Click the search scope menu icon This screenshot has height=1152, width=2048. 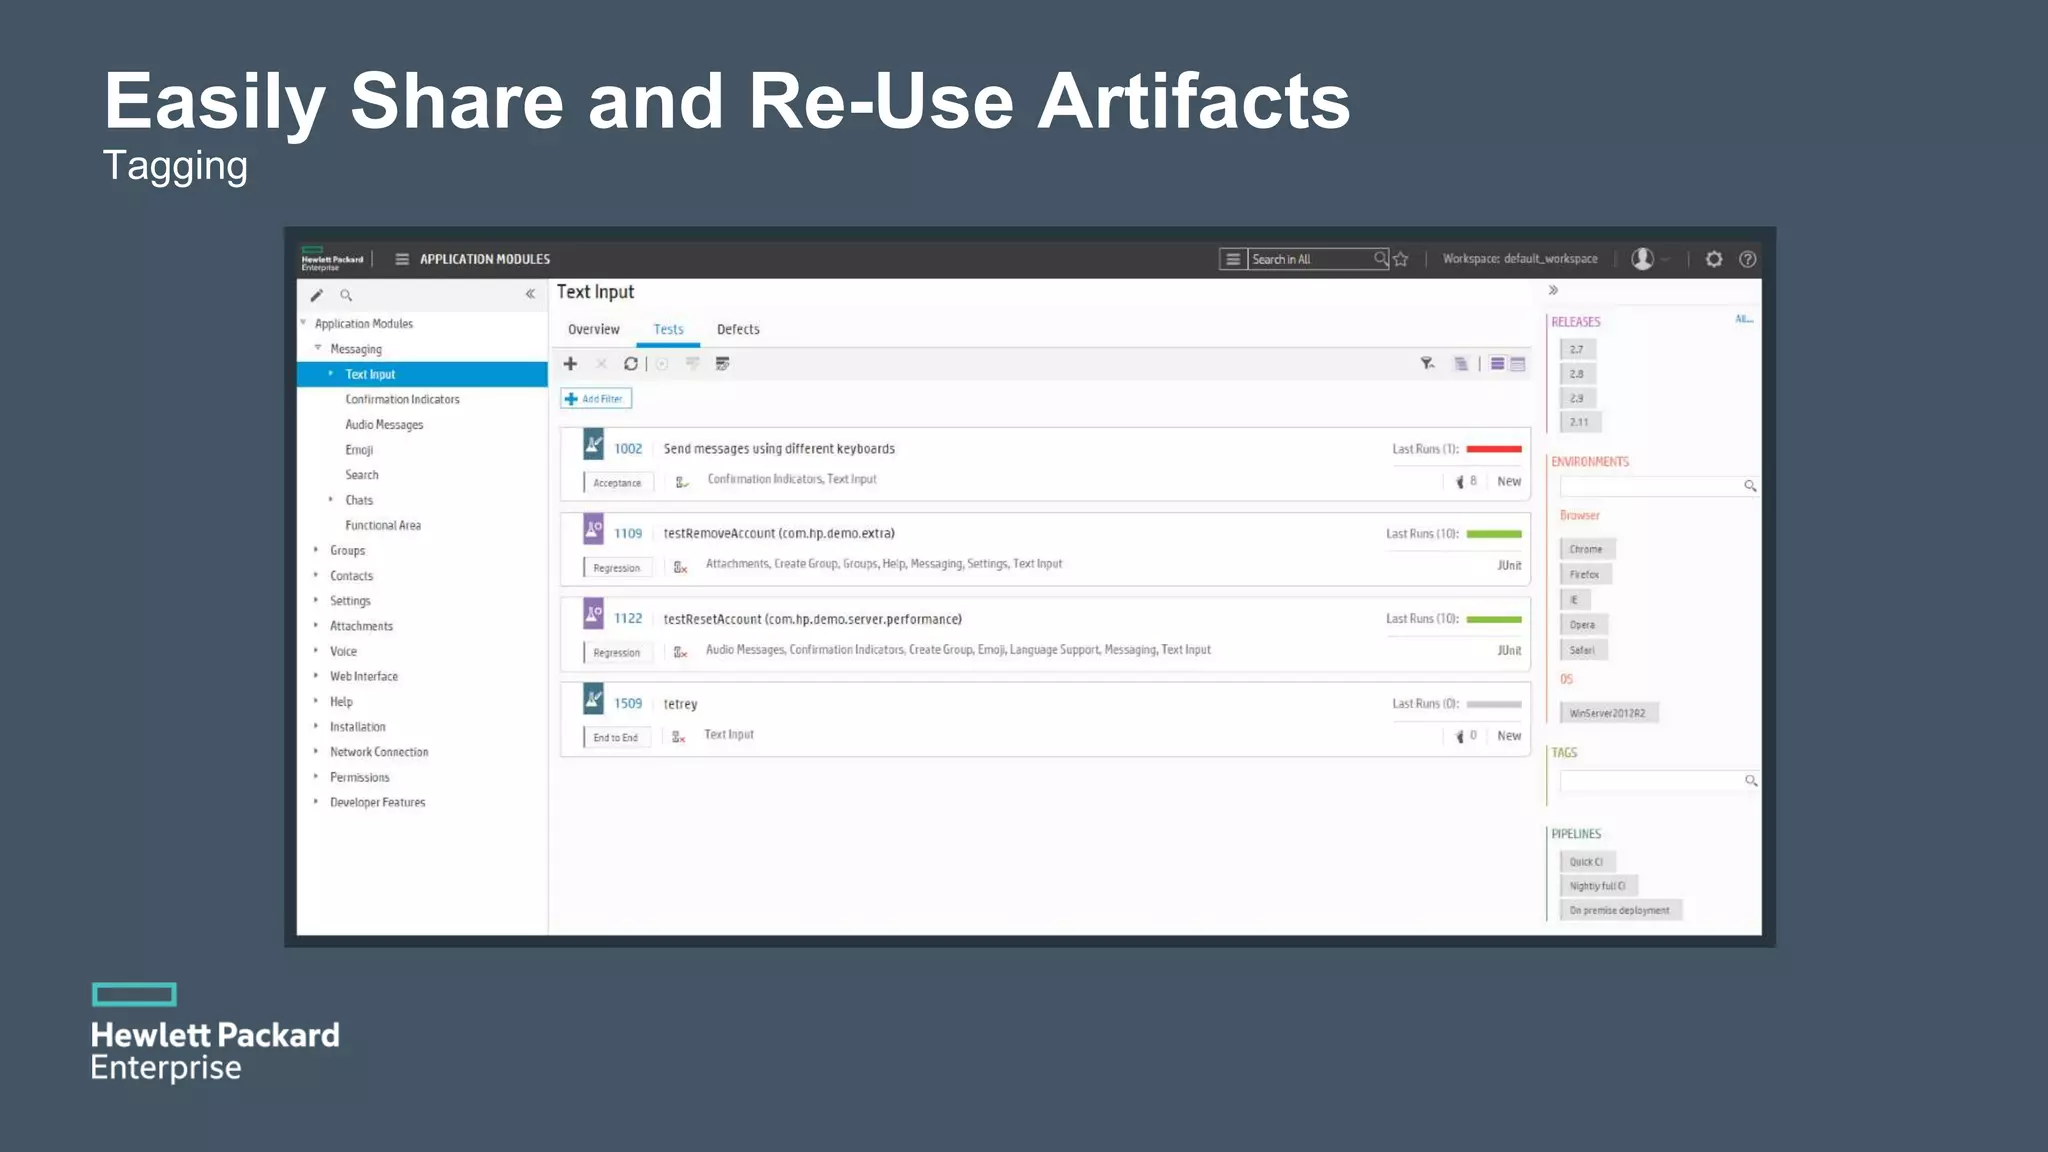click(1233, 259)
